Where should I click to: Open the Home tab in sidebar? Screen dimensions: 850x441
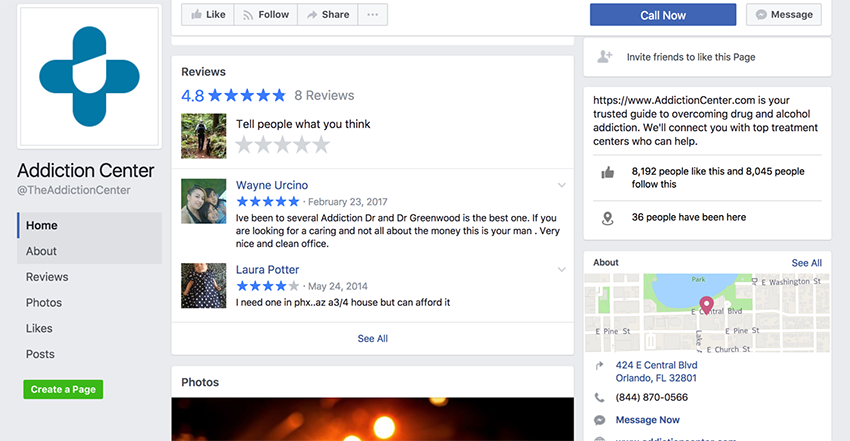(89, 225)
